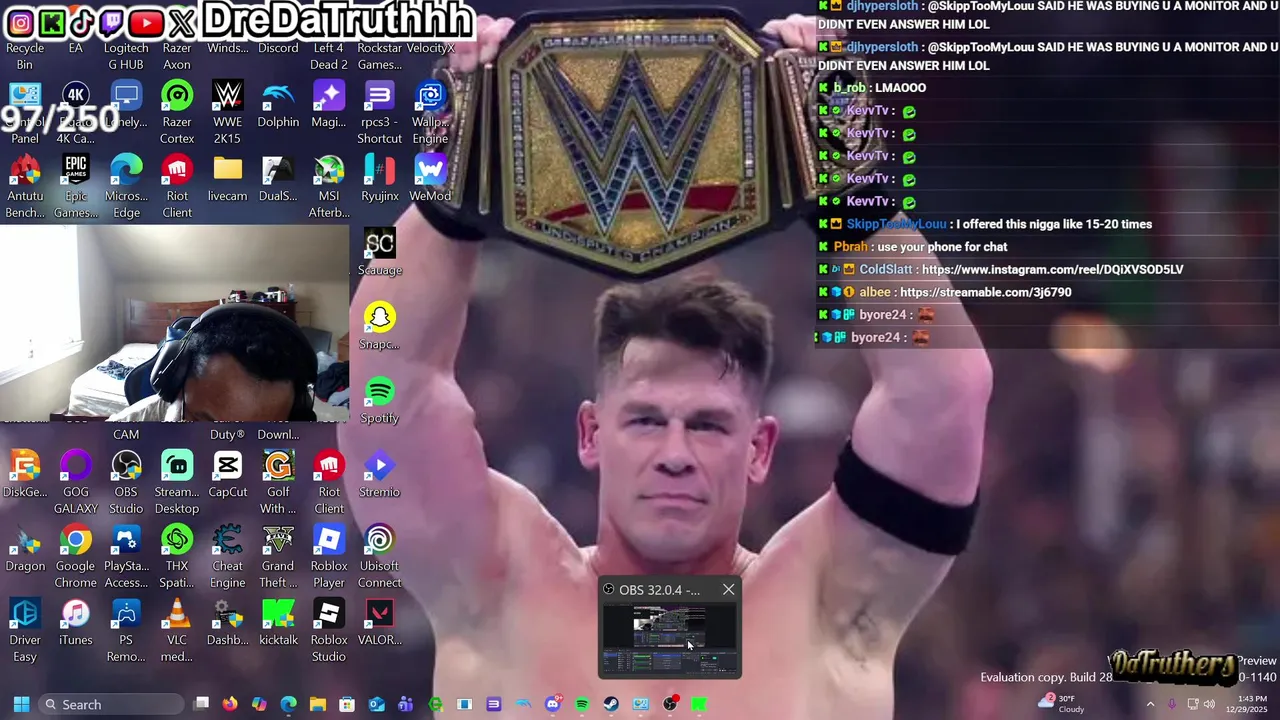This screenshot has width=1280, height=720.
Task: Select the Driver Easy desktop icon
Action: coord(25,630)
